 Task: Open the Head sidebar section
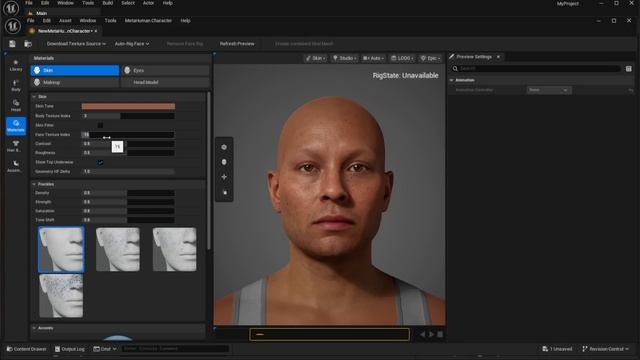click(16, 105)
